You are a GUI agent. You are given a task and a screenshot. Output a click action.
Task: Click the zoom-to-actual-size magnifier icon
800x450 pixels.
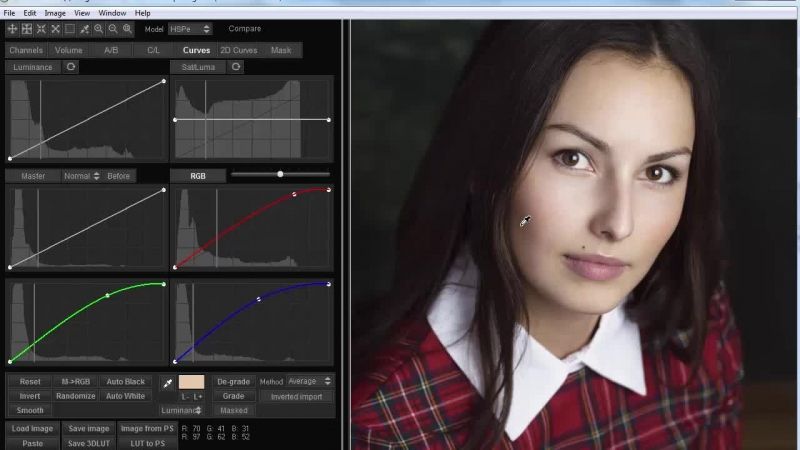click(127, 29)
